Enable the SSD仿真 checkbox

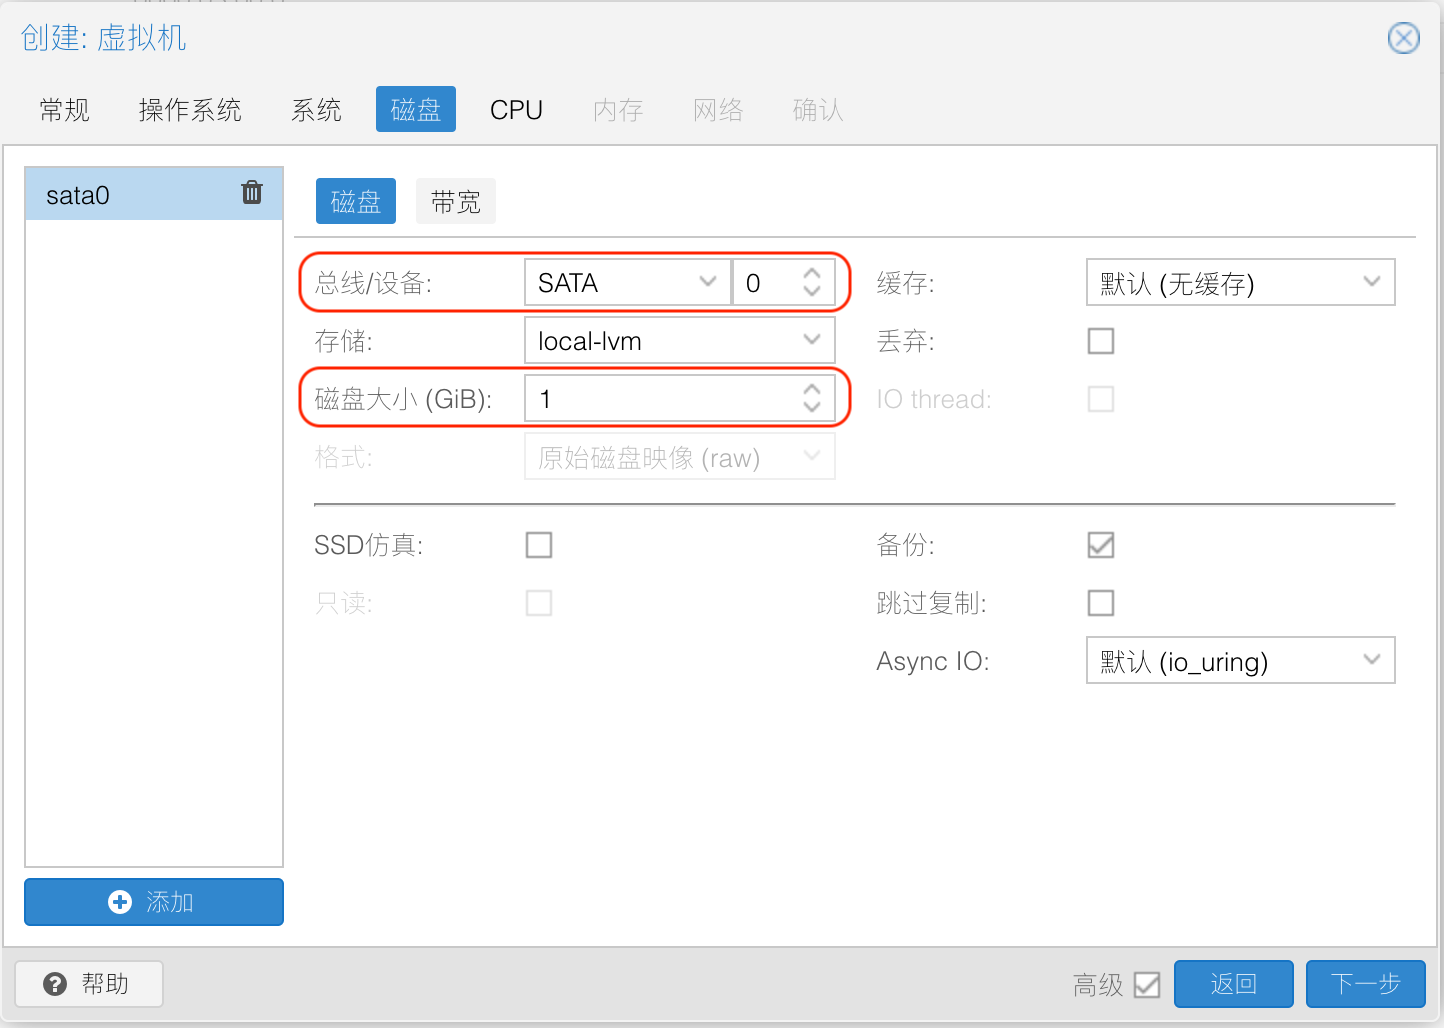(539, 545)
